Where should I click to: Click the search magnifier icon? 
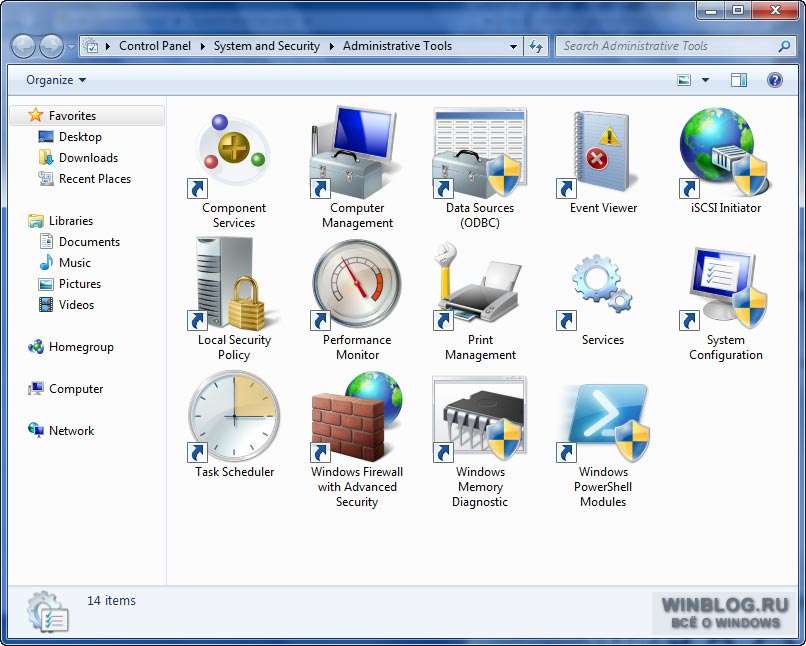pos(784,46)
